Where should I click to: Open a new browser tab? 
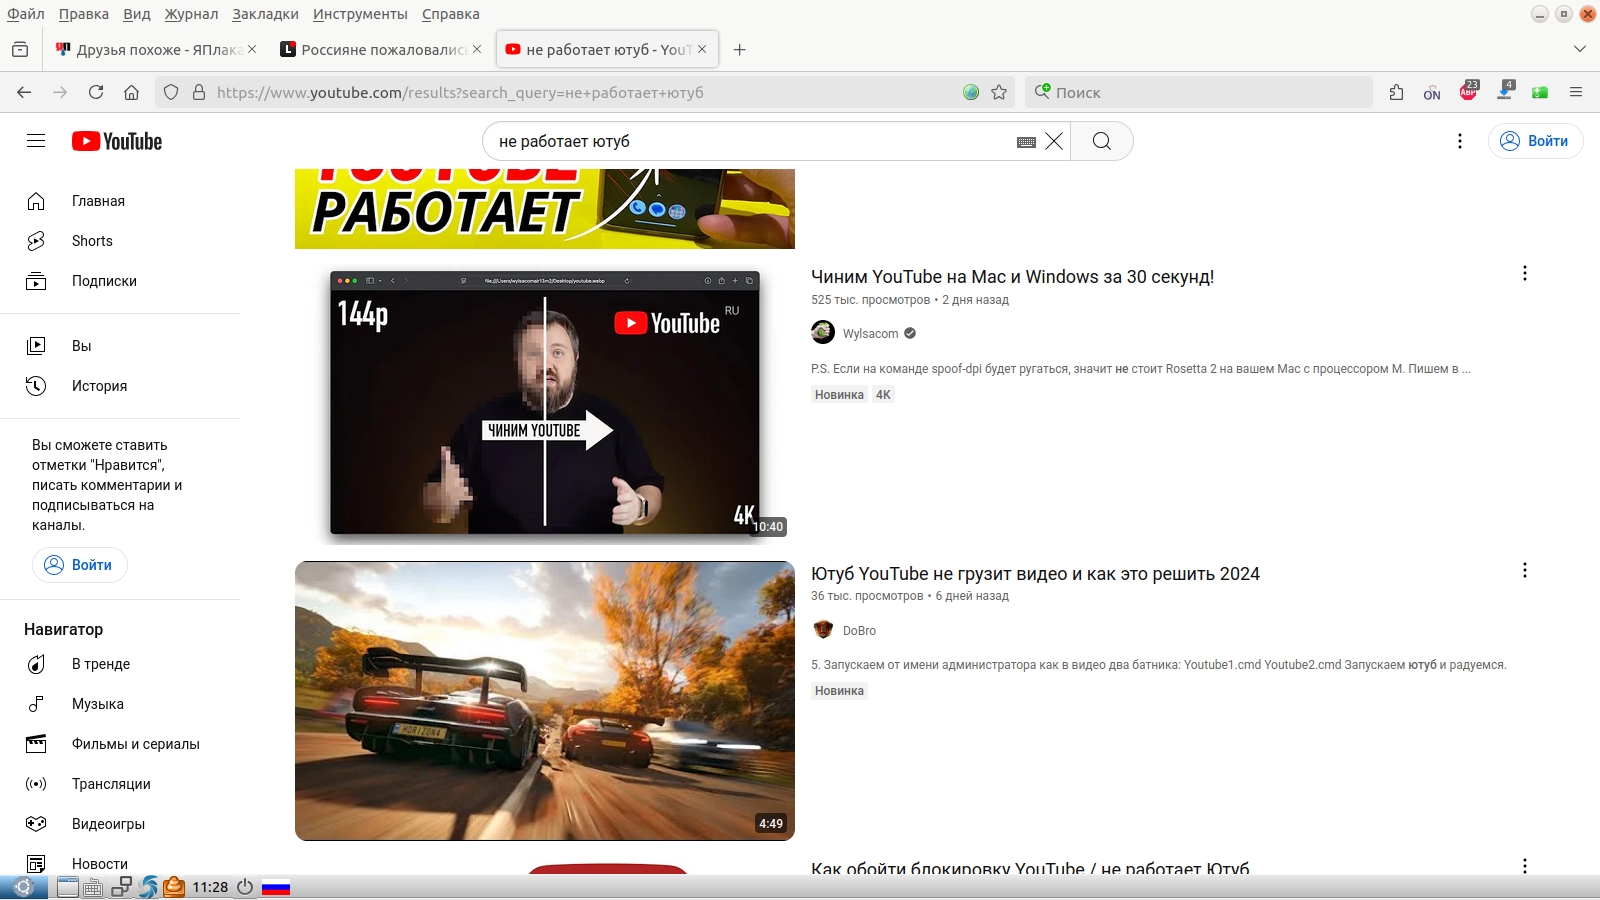pos(740,49)
